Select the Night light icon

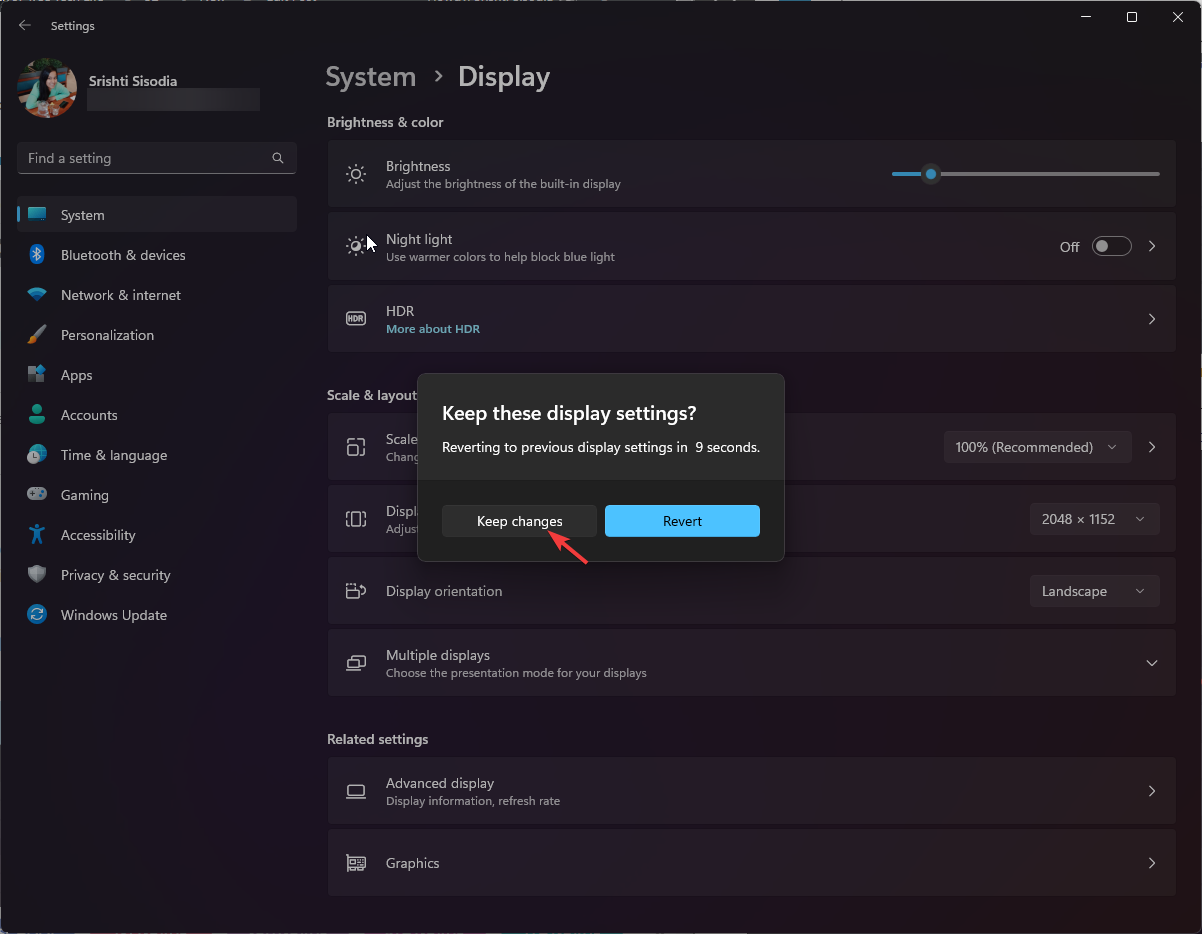355,246
